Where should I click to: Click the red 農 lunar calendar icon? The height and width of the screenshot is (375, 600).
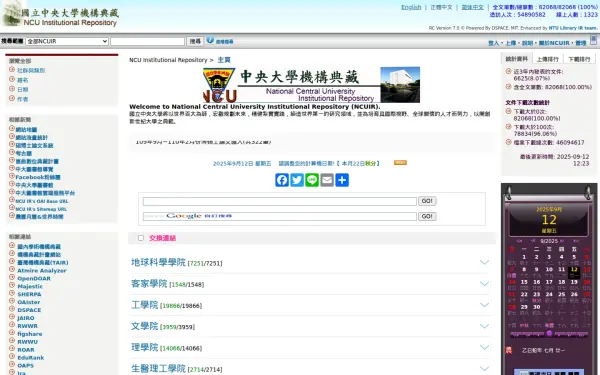pos(509,350)
